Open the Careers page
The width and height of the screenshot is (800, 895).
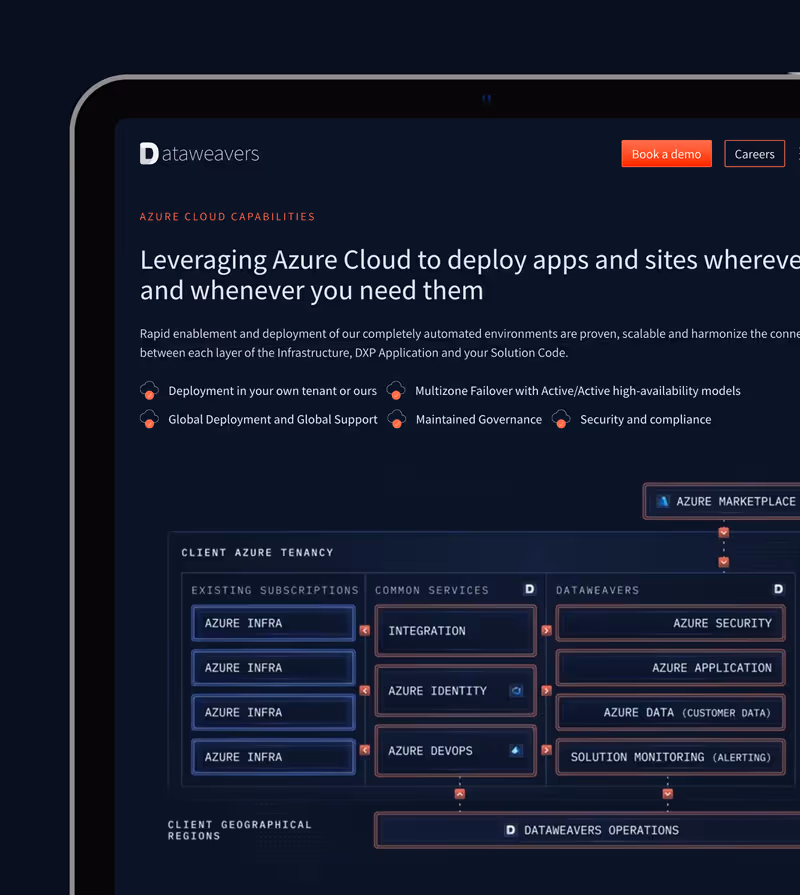tap(754, 154)
